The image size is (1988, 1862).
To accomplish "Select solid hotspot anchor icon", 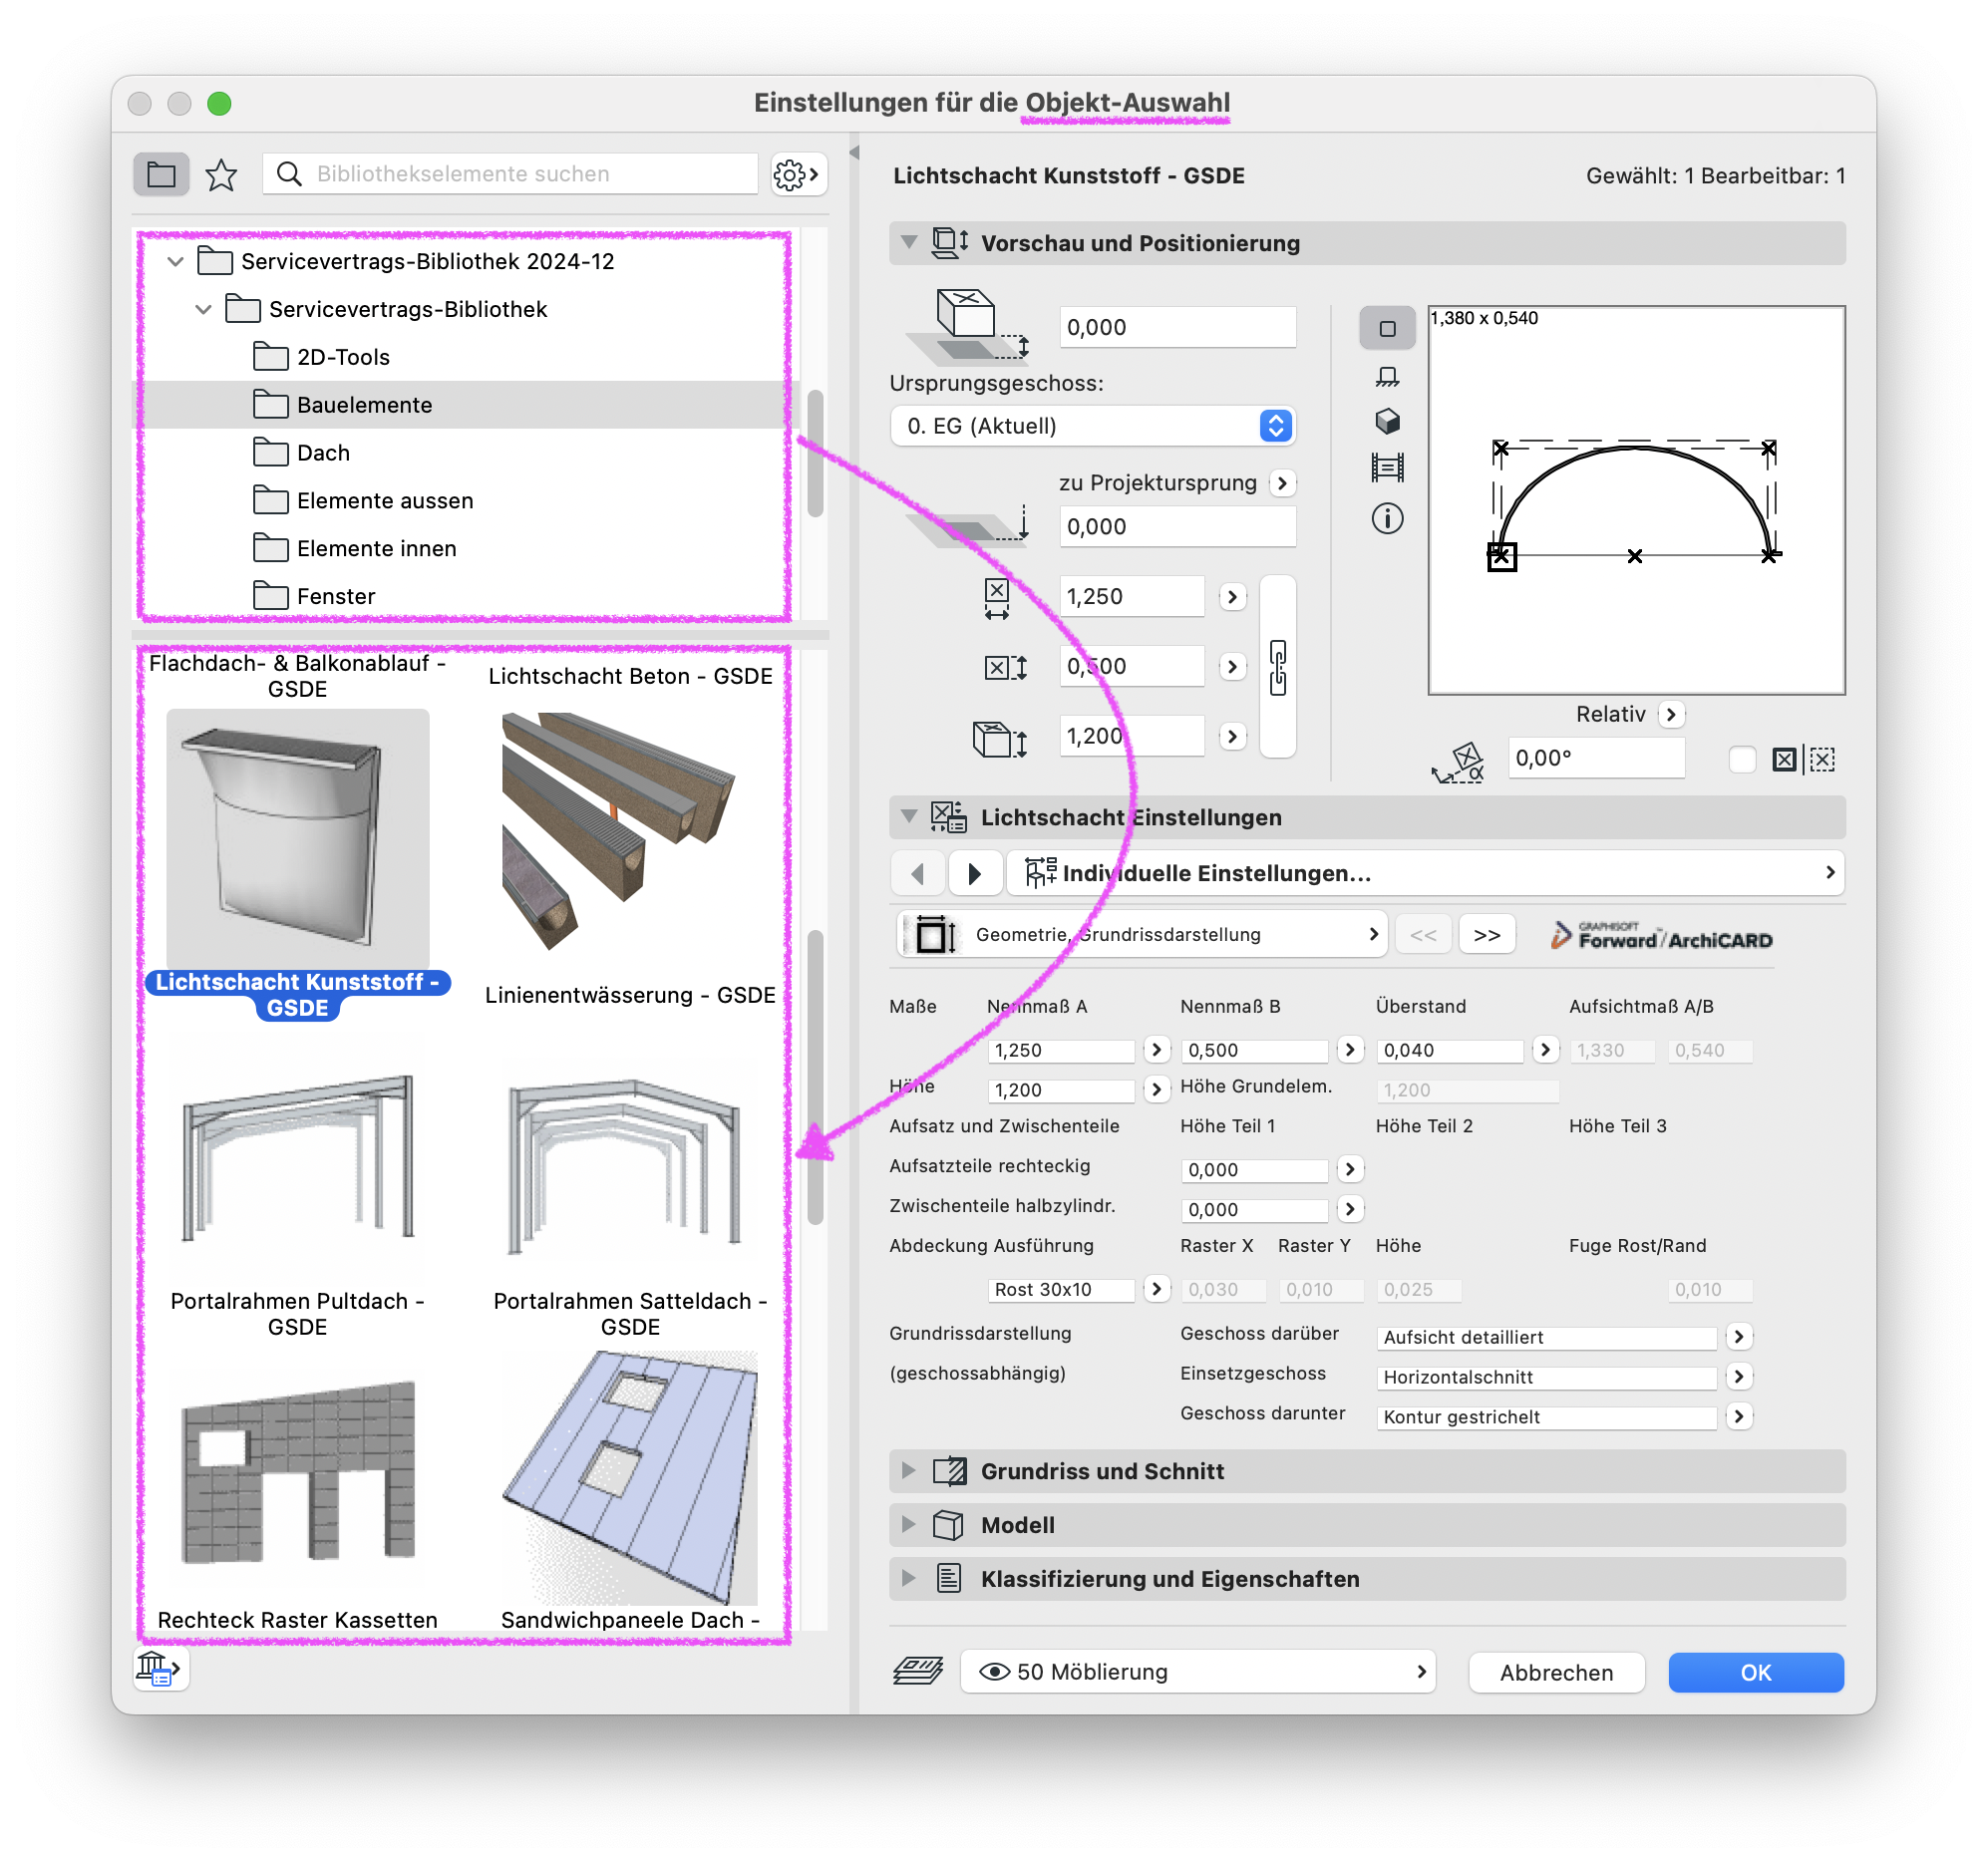I will (x=1784, y=759).
